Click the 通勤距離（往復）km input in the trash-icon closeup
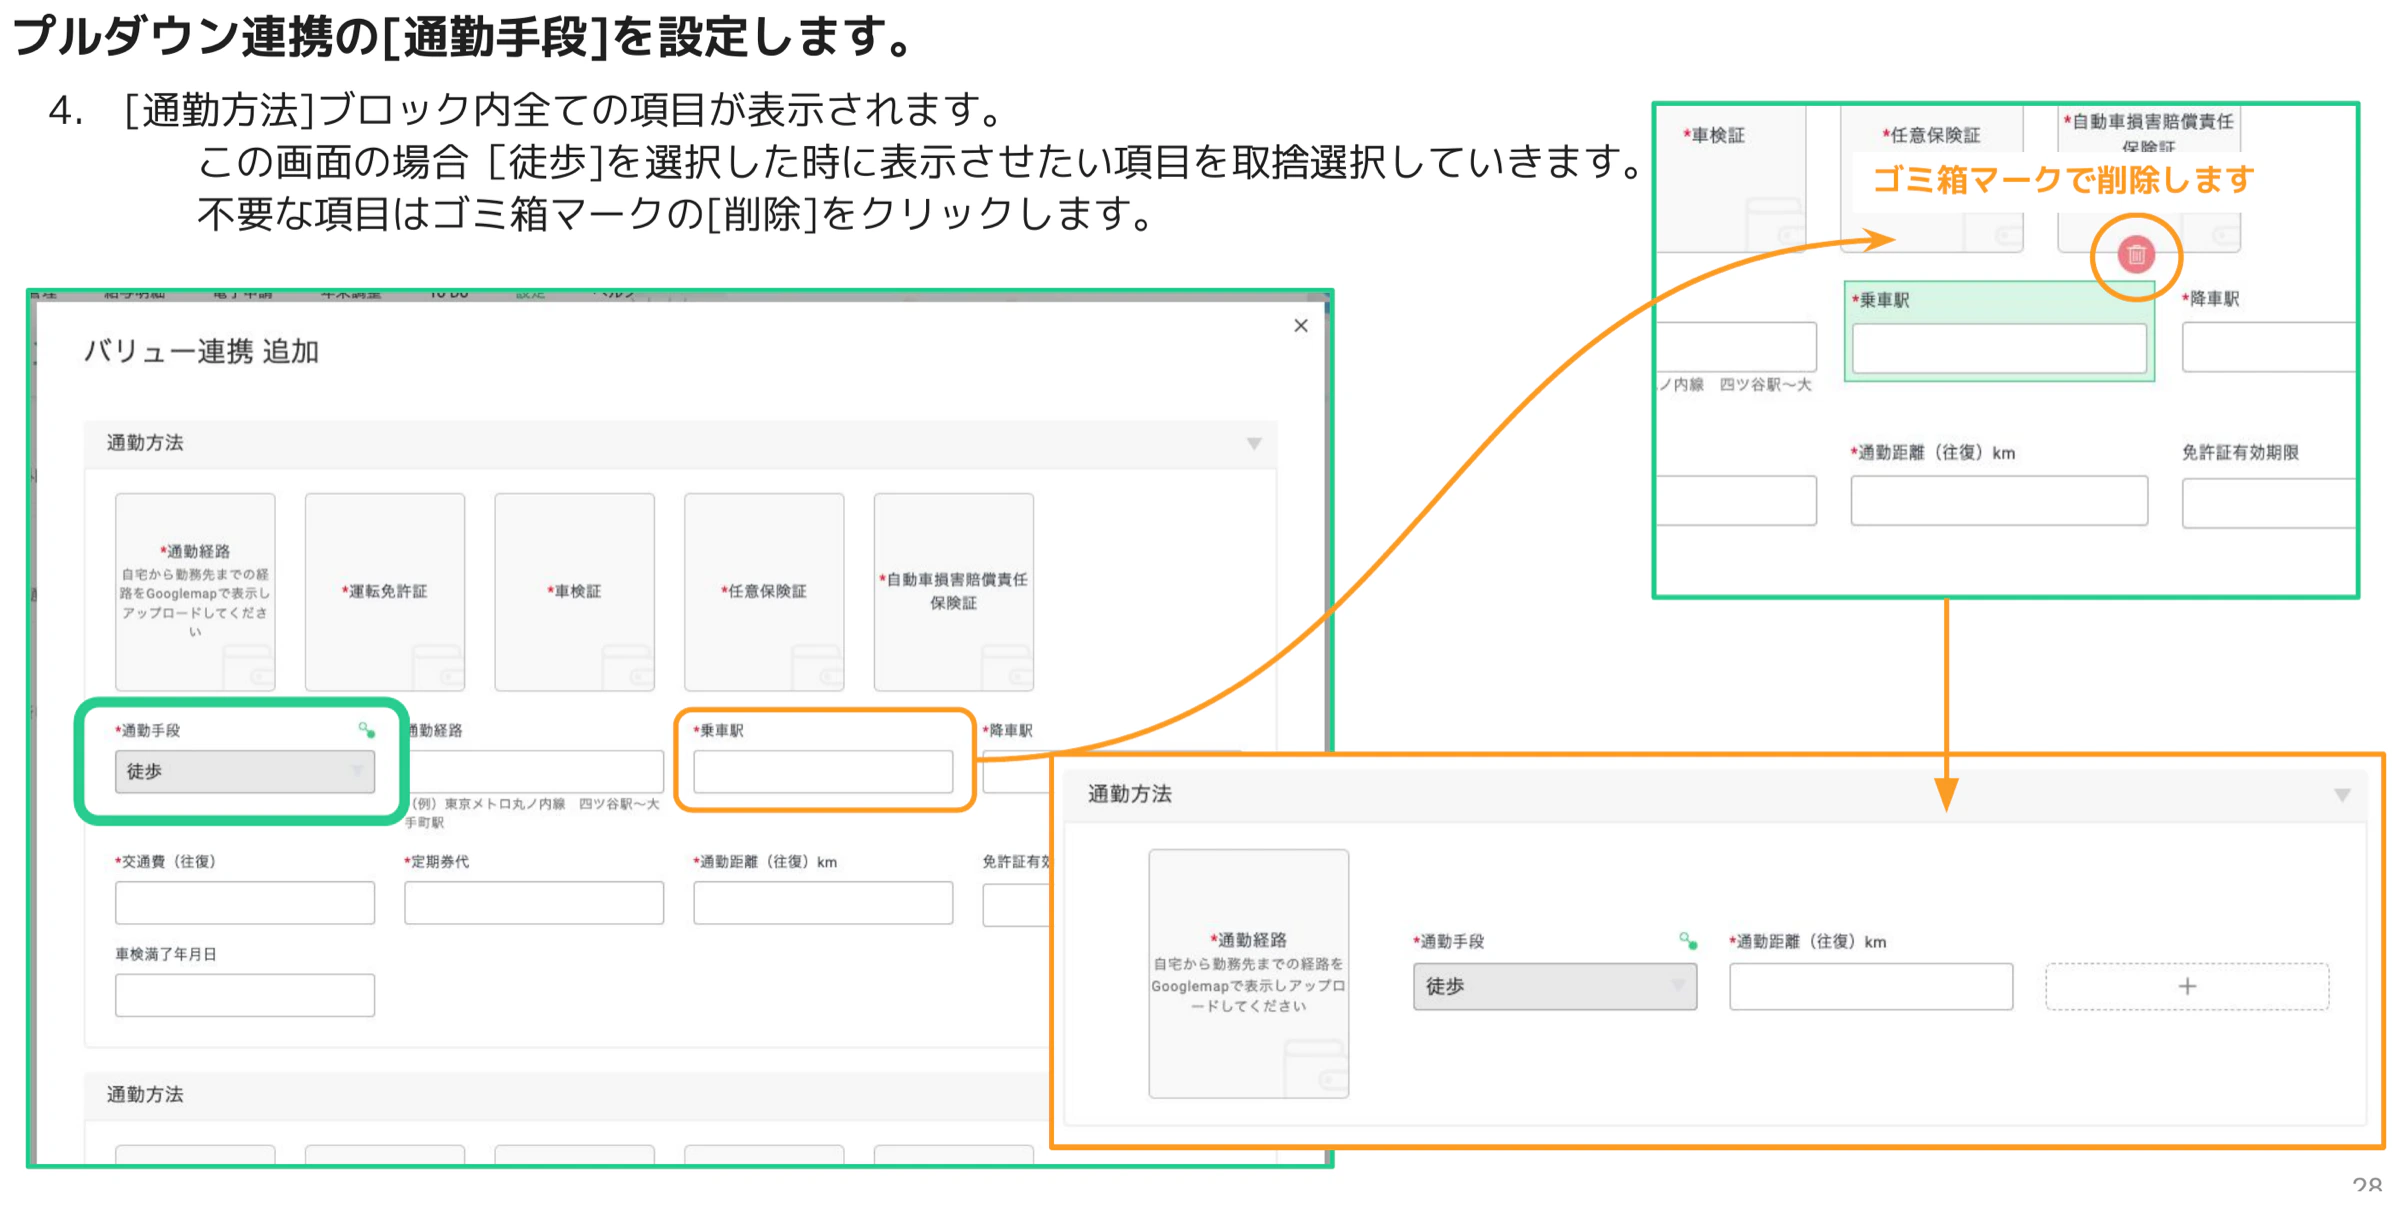This screenshot has height=1205, width=2400. (1999, 500)
